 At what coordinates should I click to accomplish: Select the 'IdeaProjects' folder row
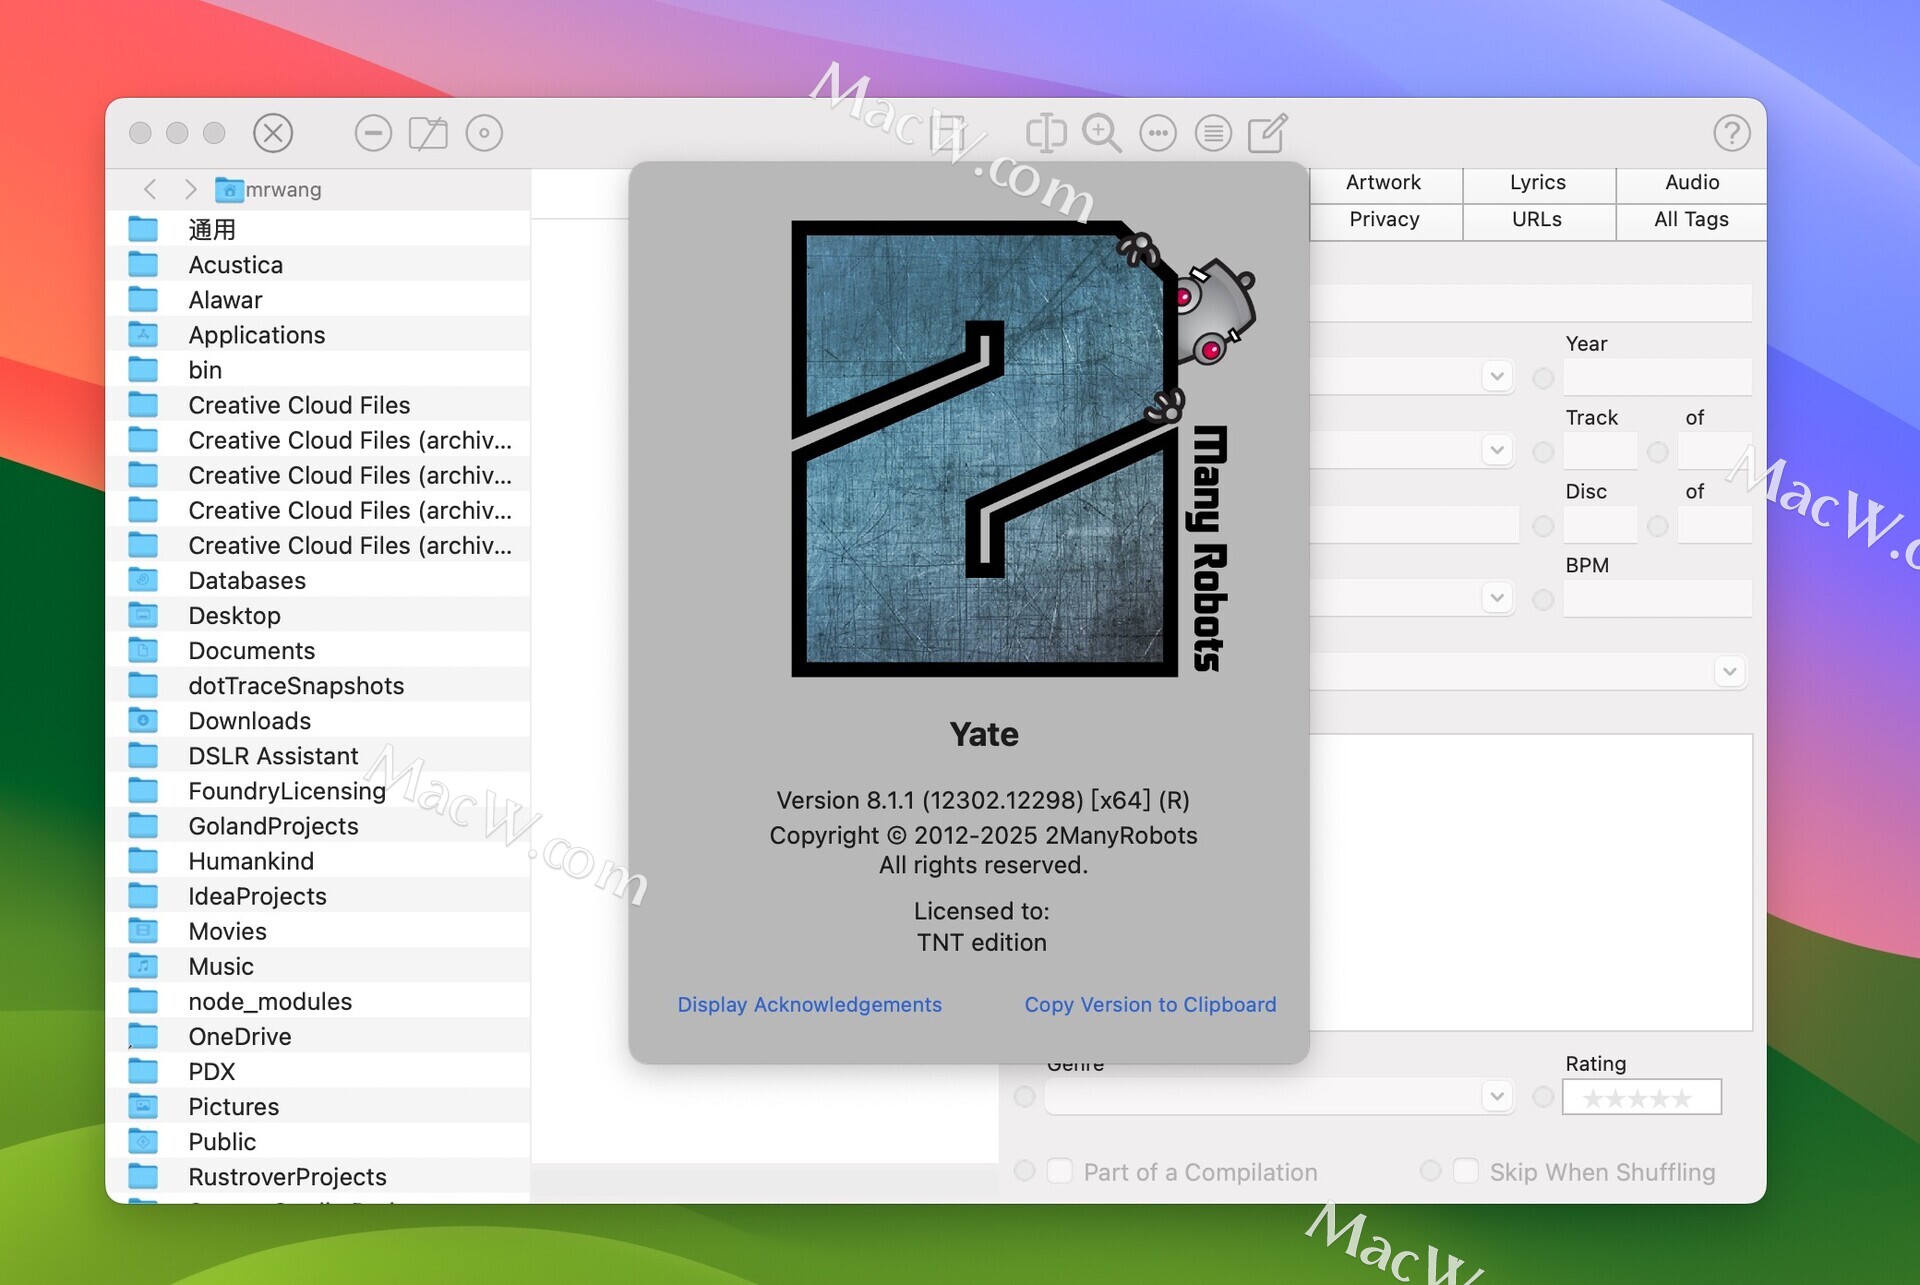pos(318,896)
